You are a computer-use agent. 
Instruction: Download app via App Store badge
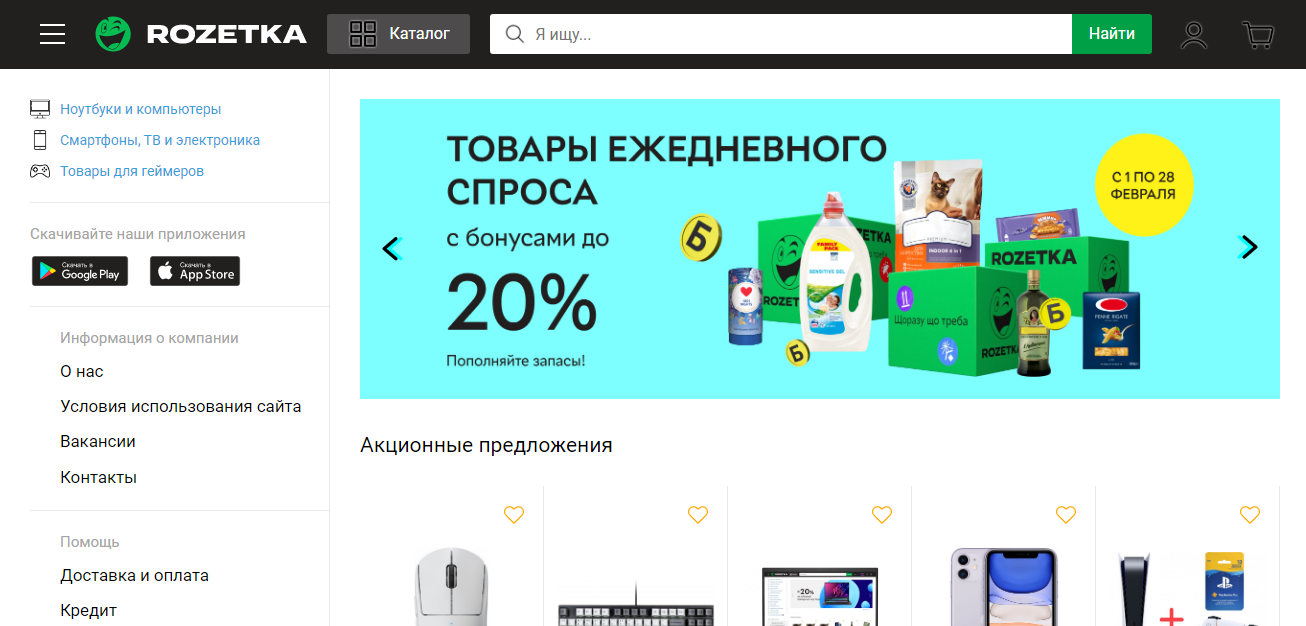(195, 271)
